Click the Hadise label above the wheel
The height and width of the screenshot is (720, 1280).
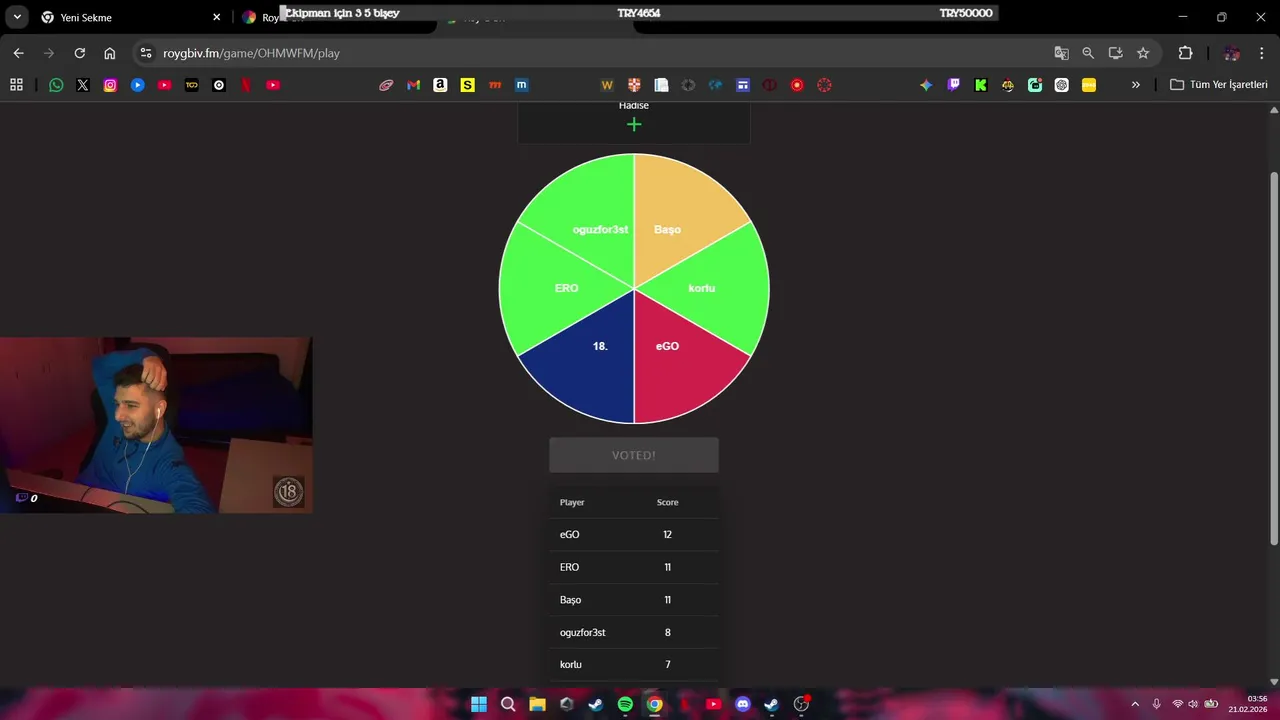[x=634, y=105]
